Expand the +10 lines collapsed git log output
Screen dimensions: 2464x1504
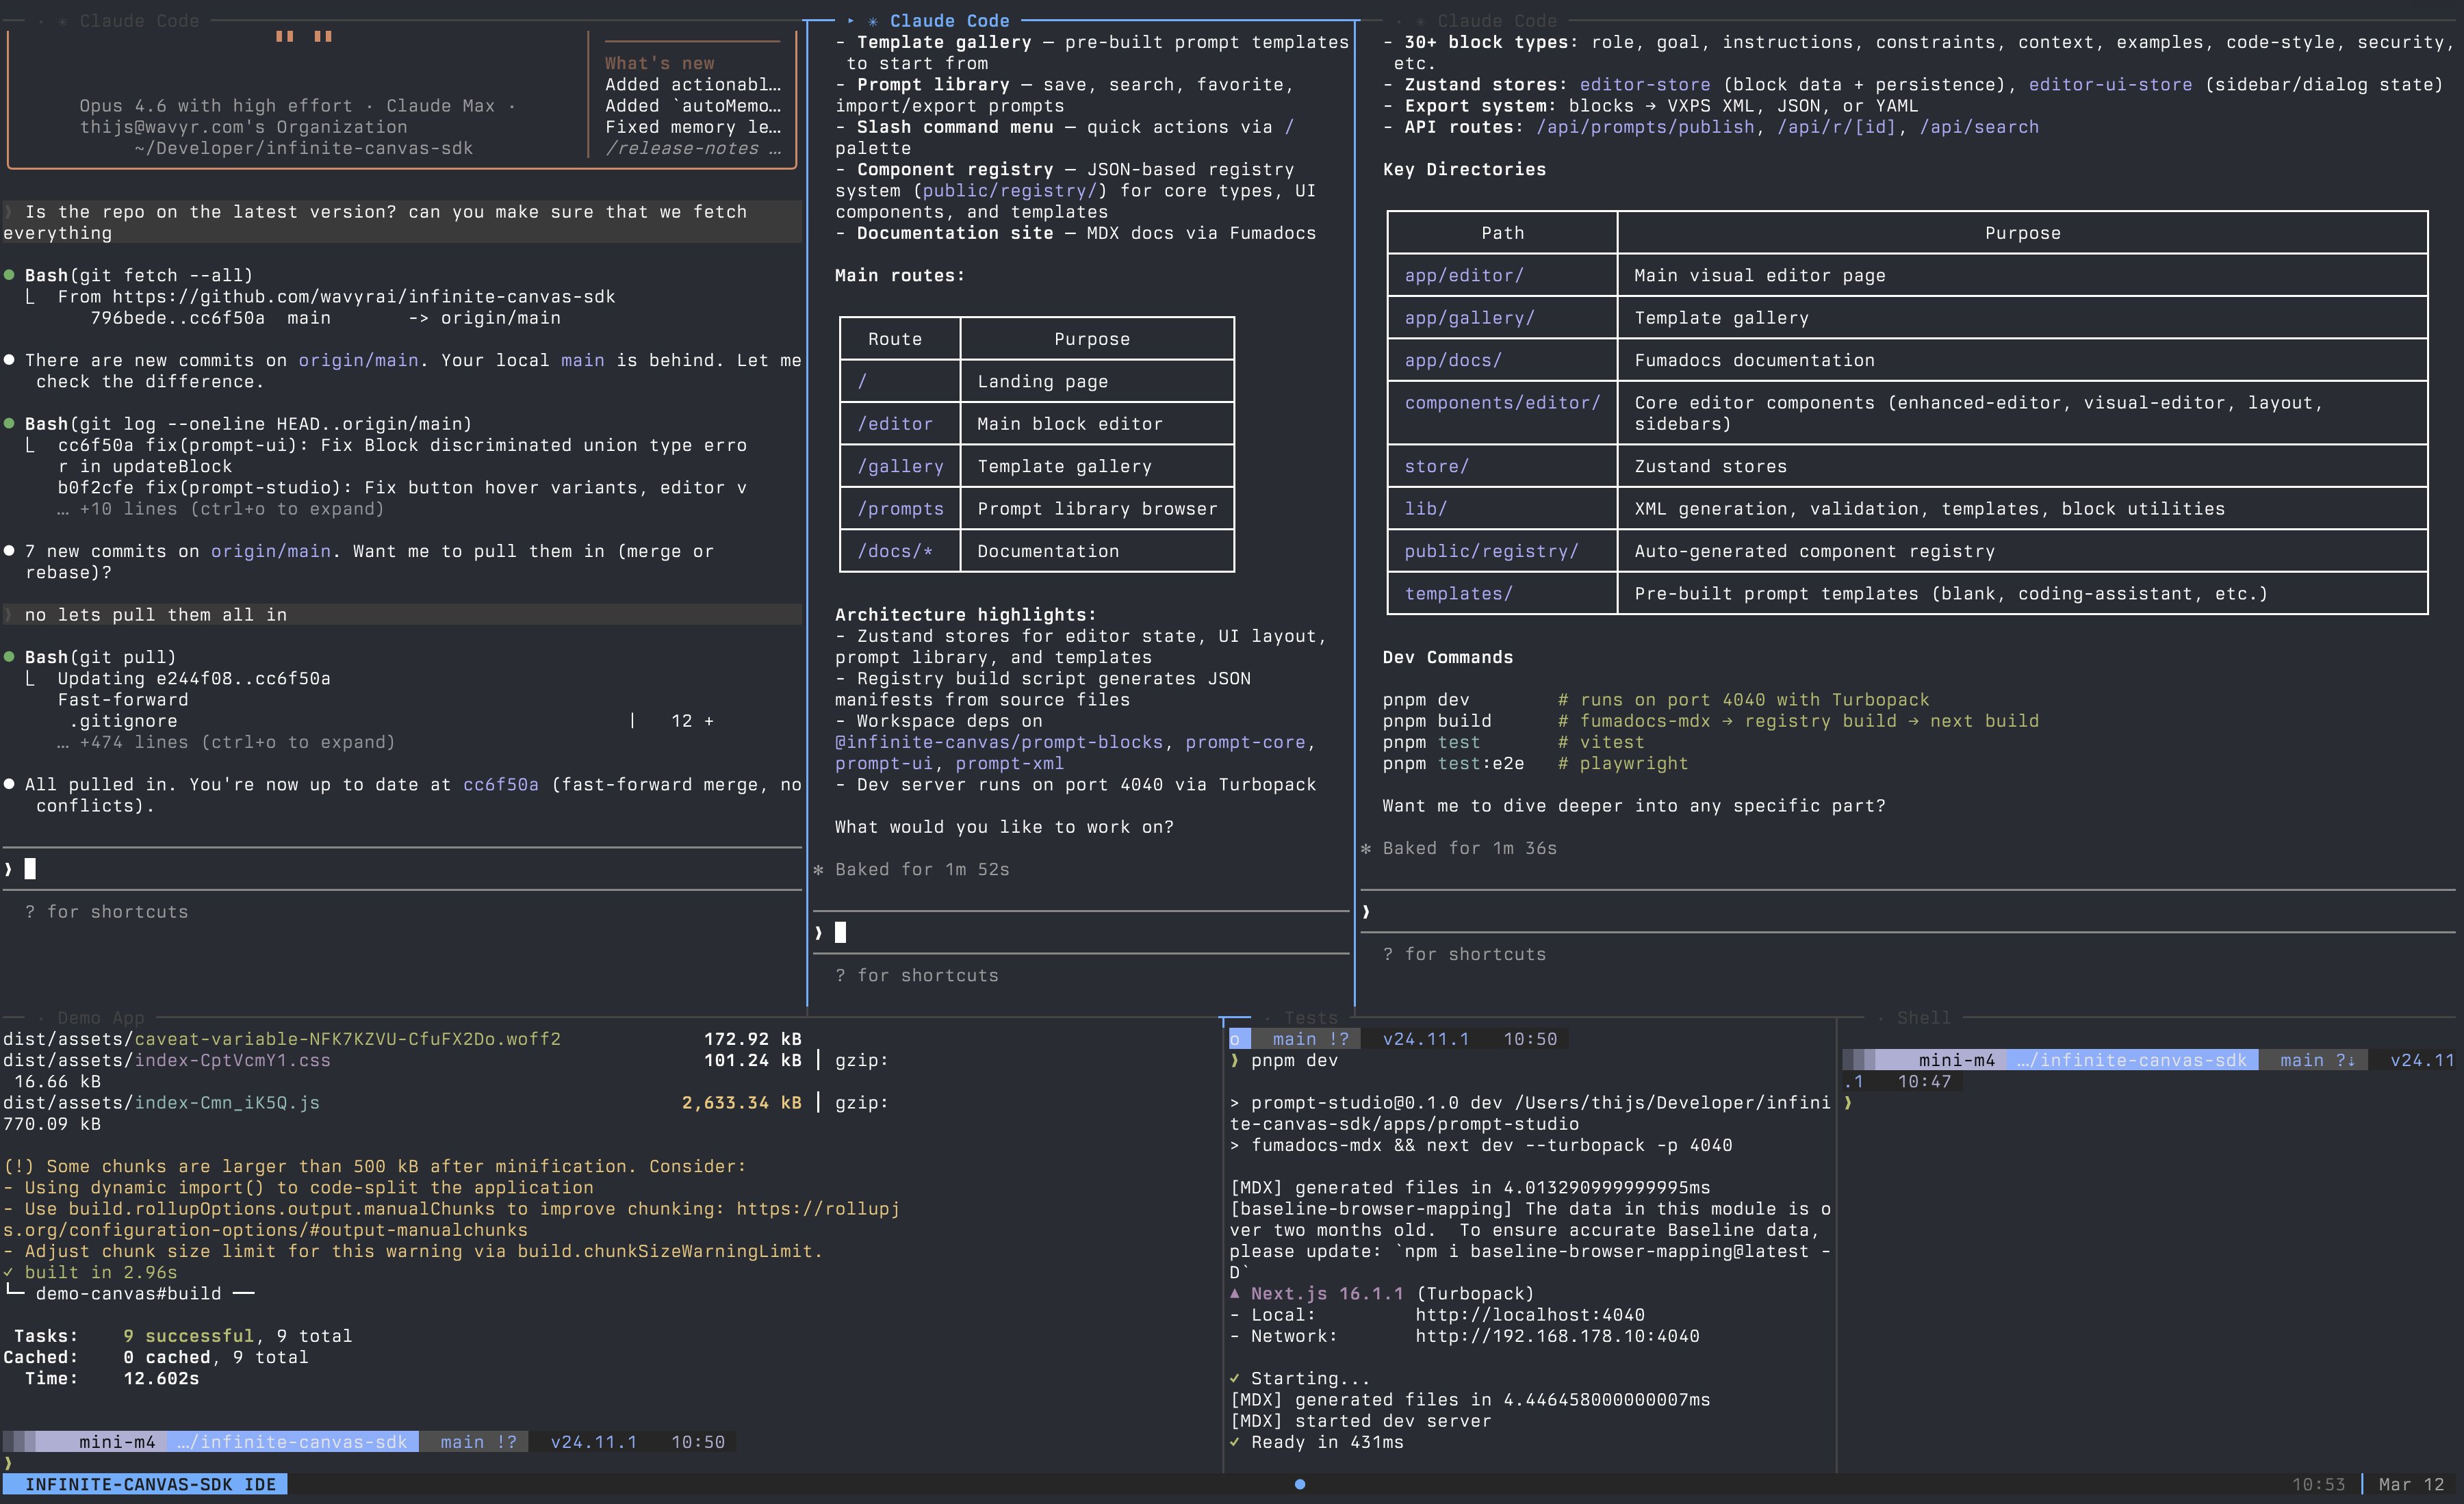point(220,509)
